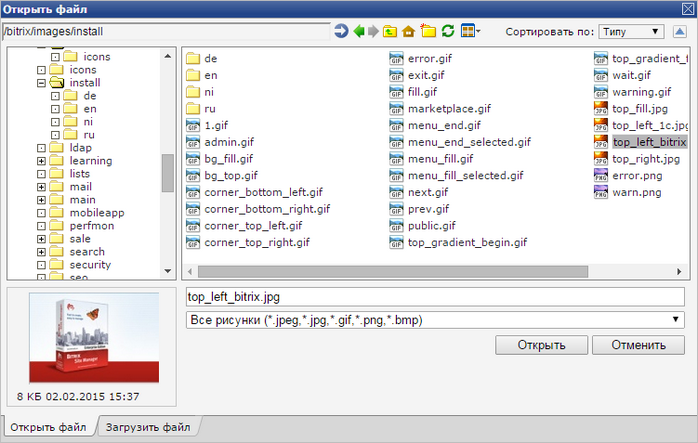
Task: Create a new folder icon
Action: (x=428, y=31)
